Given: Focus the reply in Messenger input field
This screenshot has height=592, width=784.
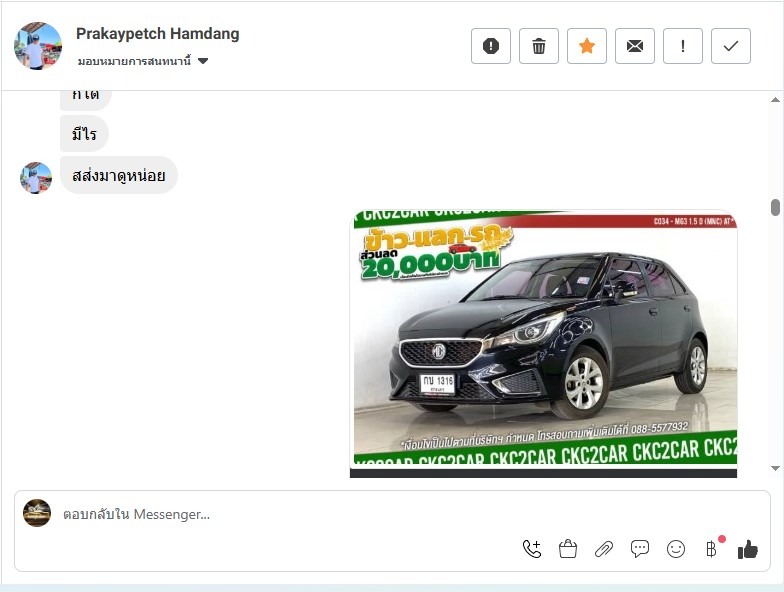Looking at the screenshot, I should tap(392, 514).
